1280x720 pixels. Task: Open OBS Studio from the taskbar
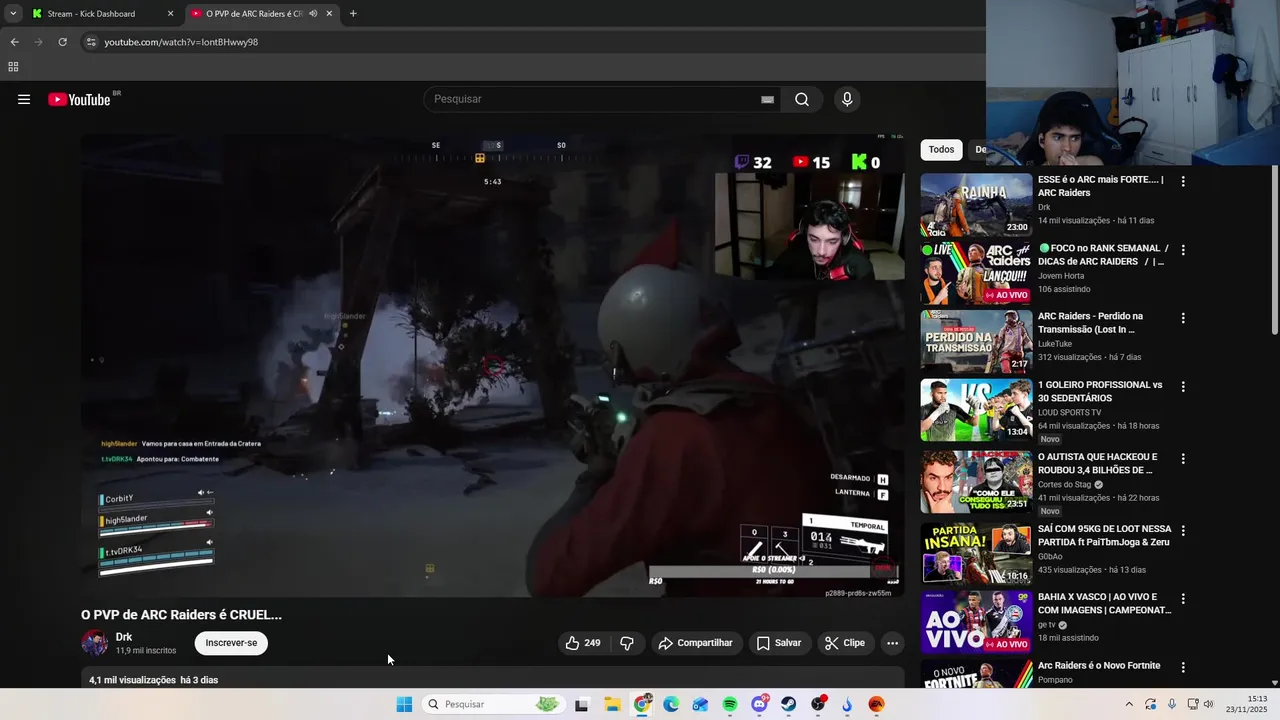(x=819, y=704)
